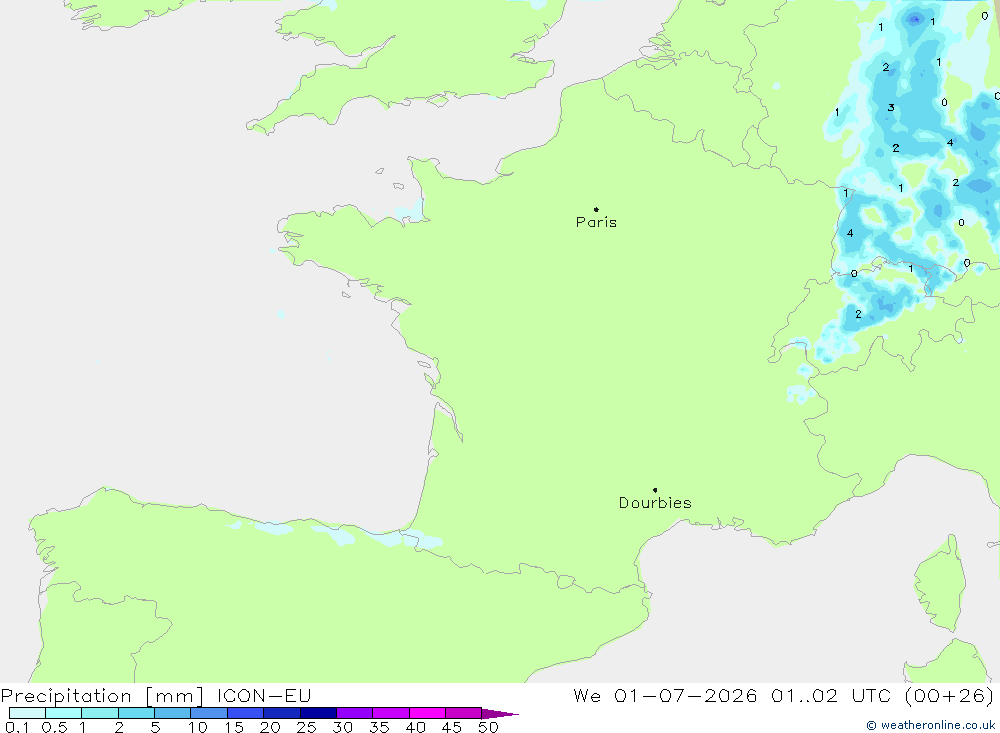The height and width of the screenshot is (733, 1000).
Task: Click the weatheronline.co.uk copyright link
Action: click(x=930, y=725)
